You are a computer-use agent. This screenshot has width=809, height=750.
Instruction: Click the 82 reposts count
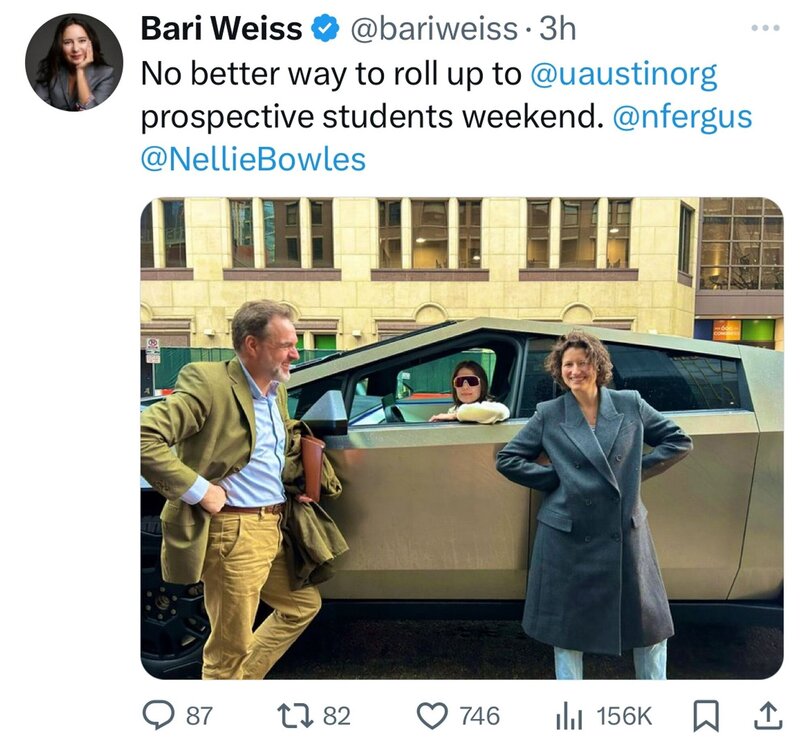pyautogui.click(x=337, y=716)
